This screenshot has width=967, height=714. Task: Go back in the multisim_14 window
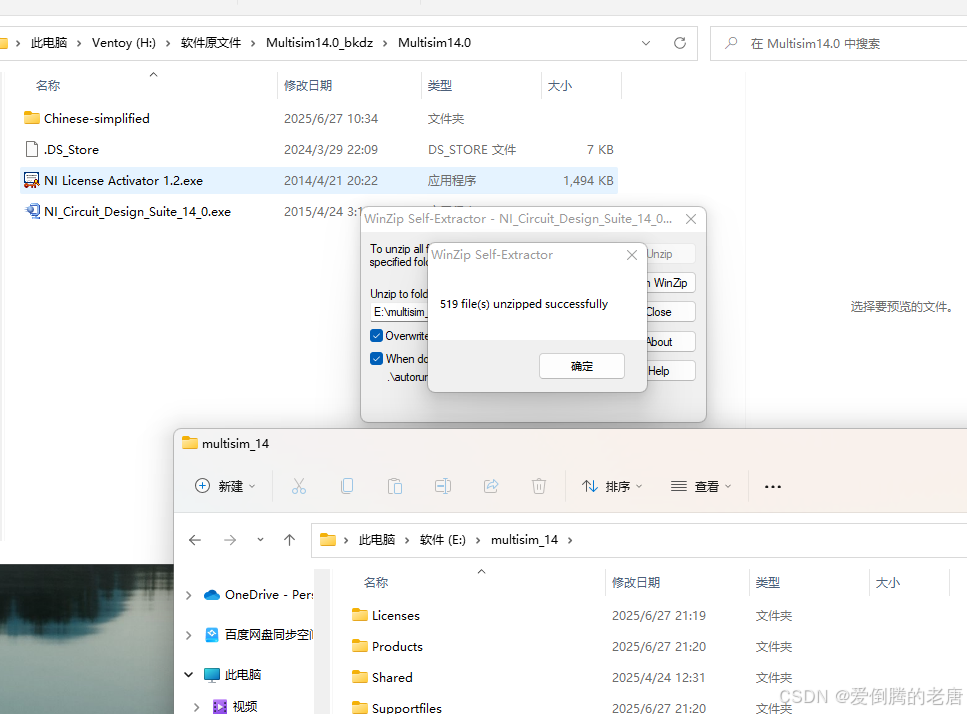(x=195, y=540)
